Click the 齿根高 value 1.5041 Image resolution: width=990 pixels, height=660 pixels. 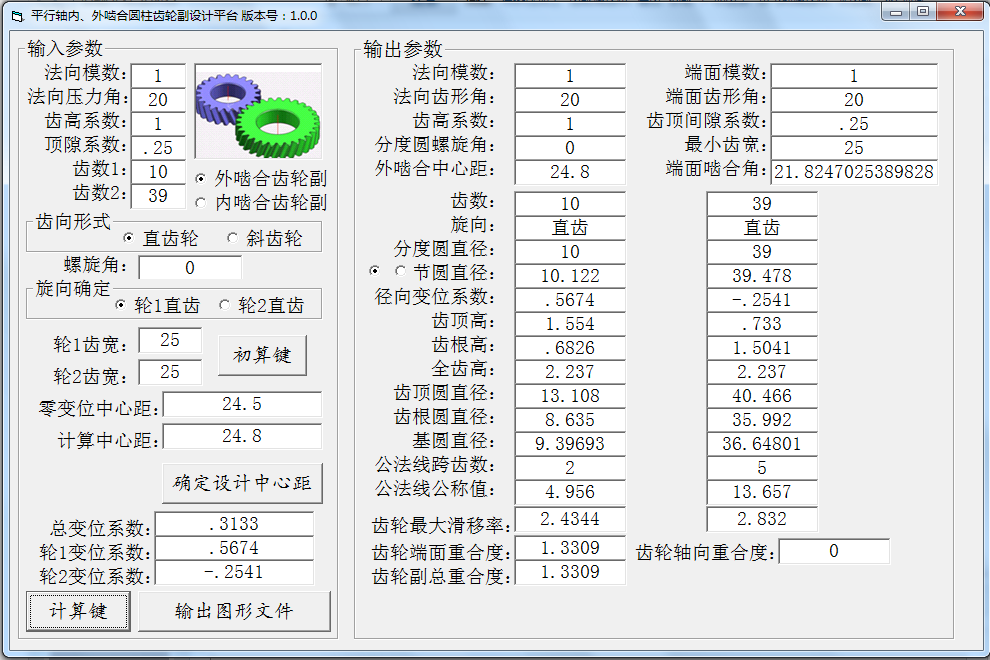click(762, 348)
